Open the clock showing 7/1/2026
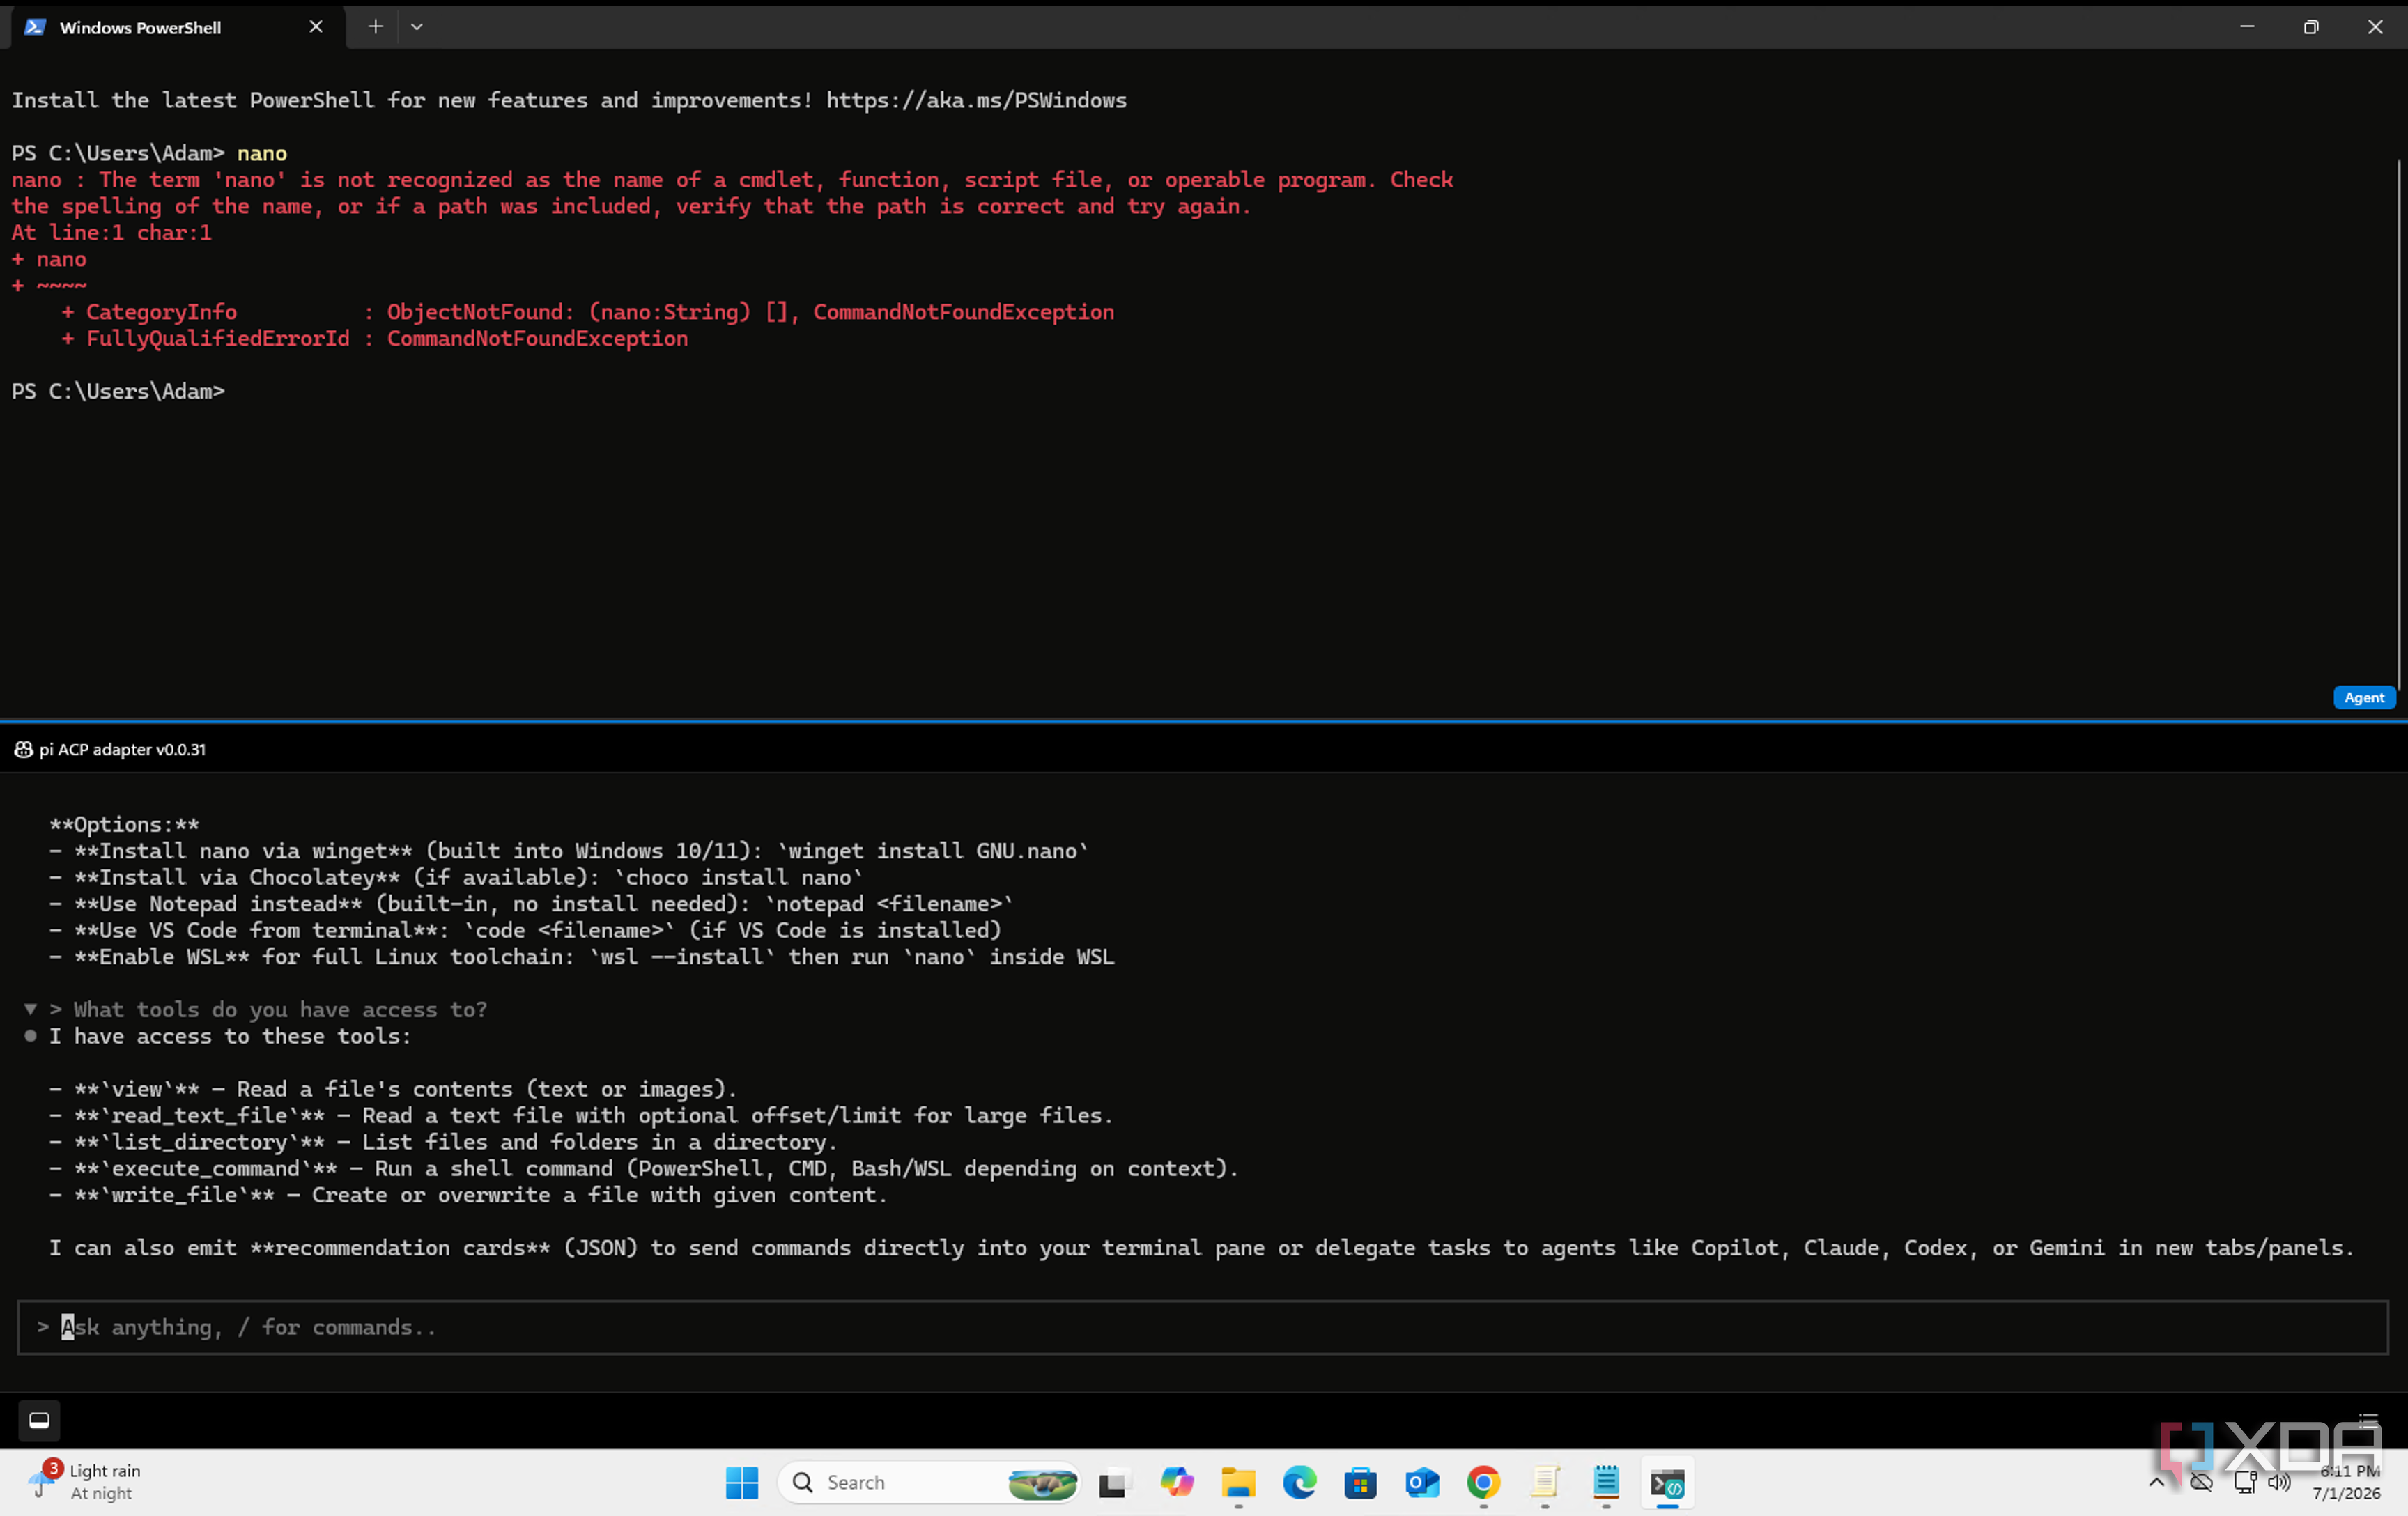The width and height of the screenshot is (2408, 1516). pos(2348,1482)
